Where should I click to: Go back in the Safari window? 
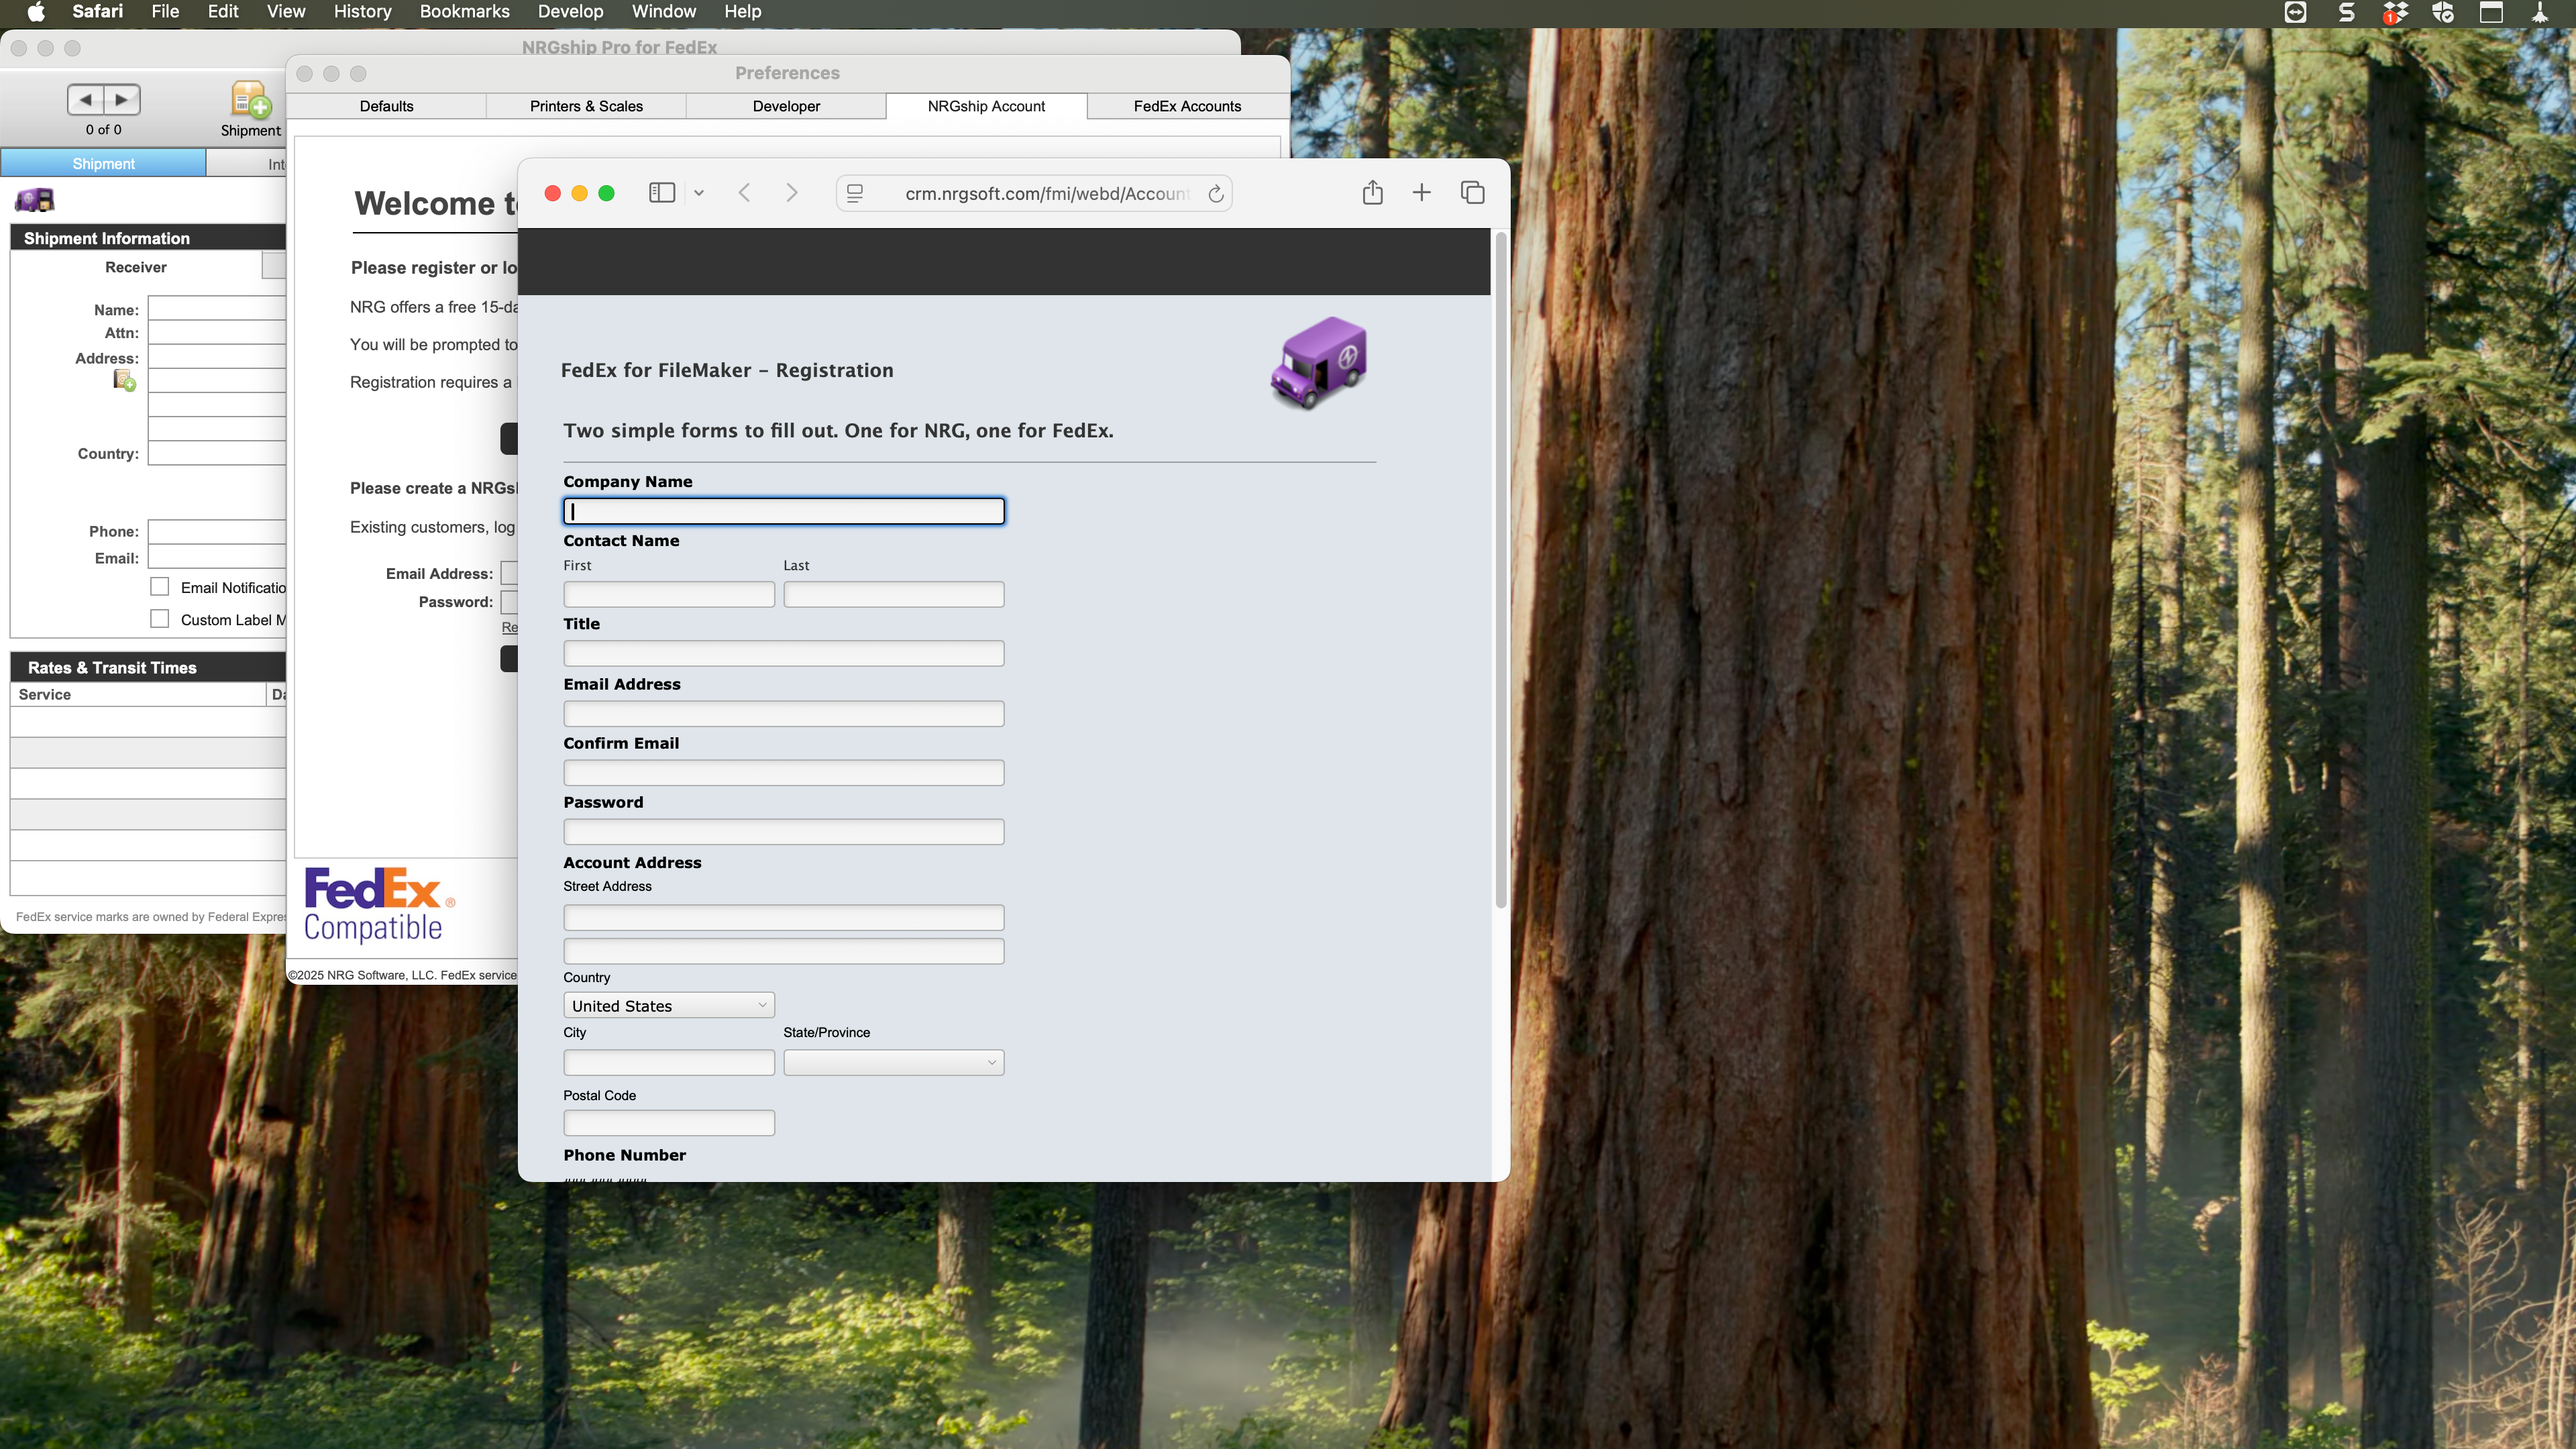point(744,193)
